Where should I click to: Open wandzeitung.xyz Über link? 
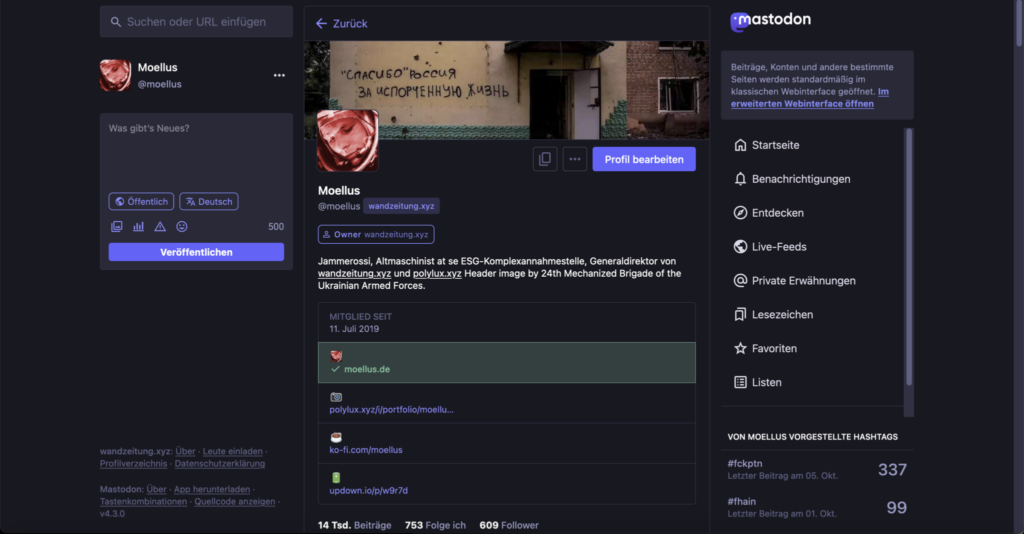[185, 451]
